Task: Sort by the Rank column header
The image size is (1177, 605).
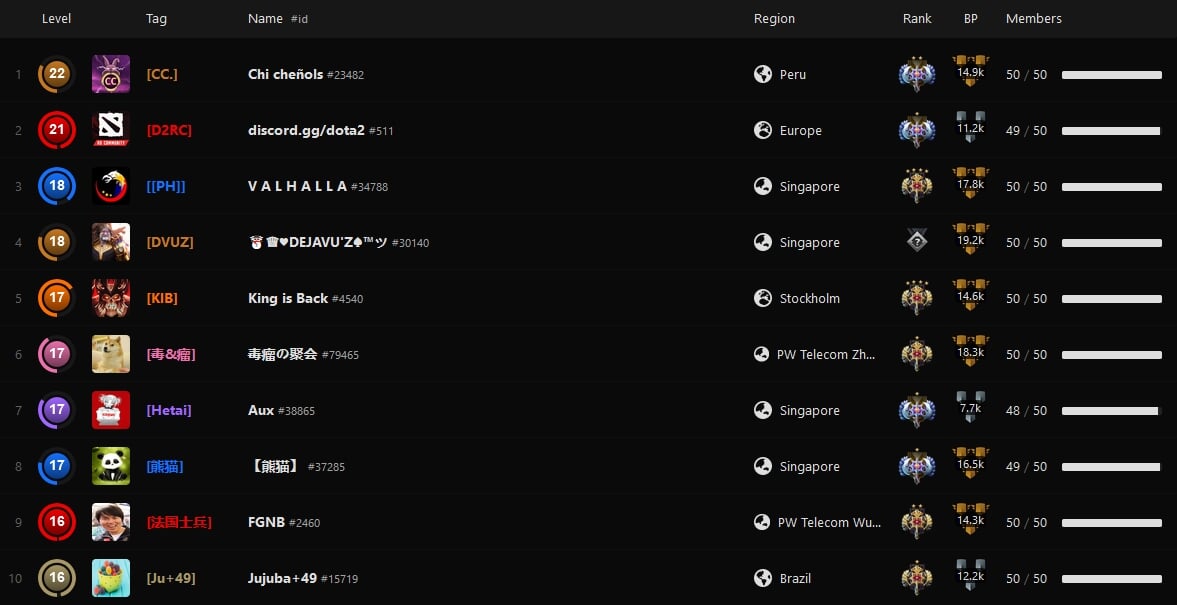Action: coord(917,19)
